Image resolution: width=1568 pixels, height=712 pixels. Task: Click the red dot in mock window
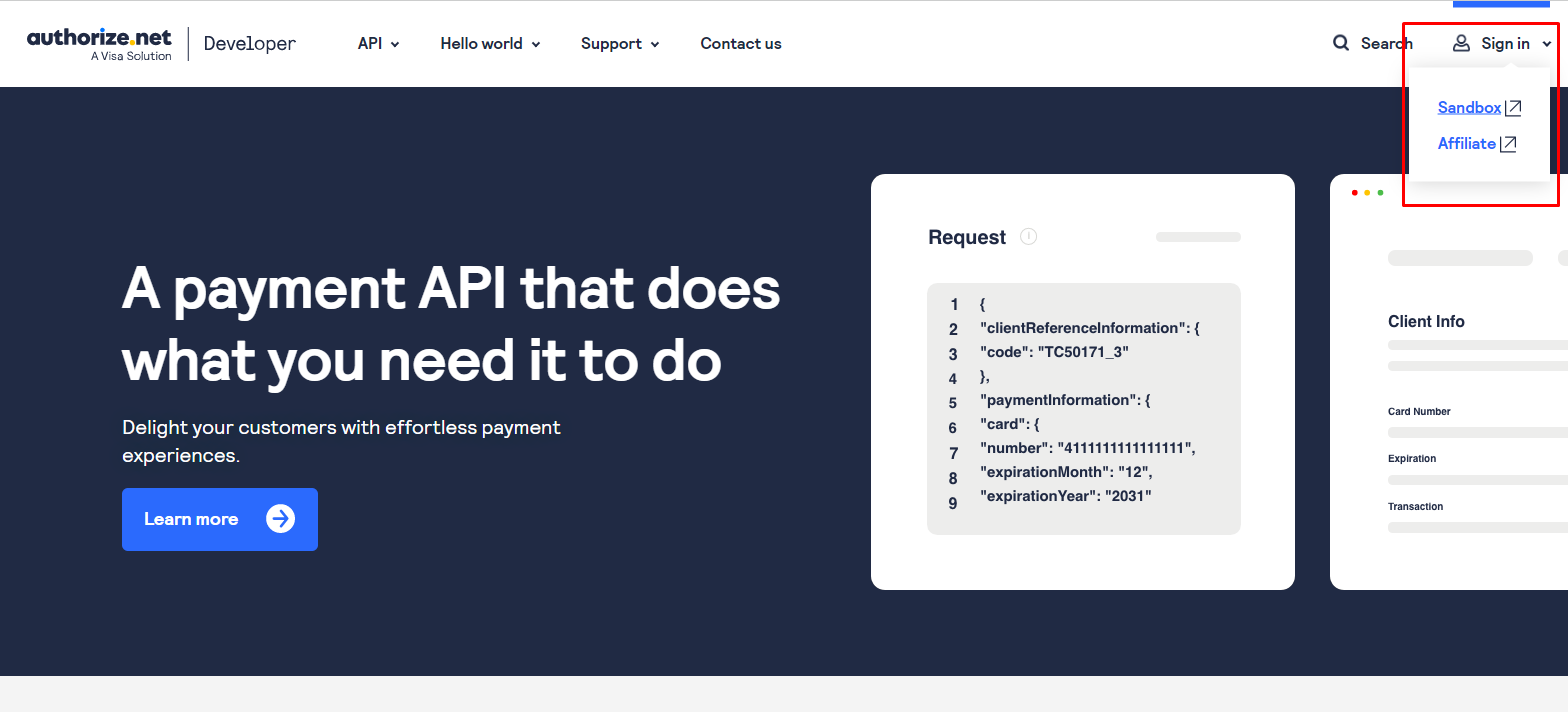(x=1355, y=193)
